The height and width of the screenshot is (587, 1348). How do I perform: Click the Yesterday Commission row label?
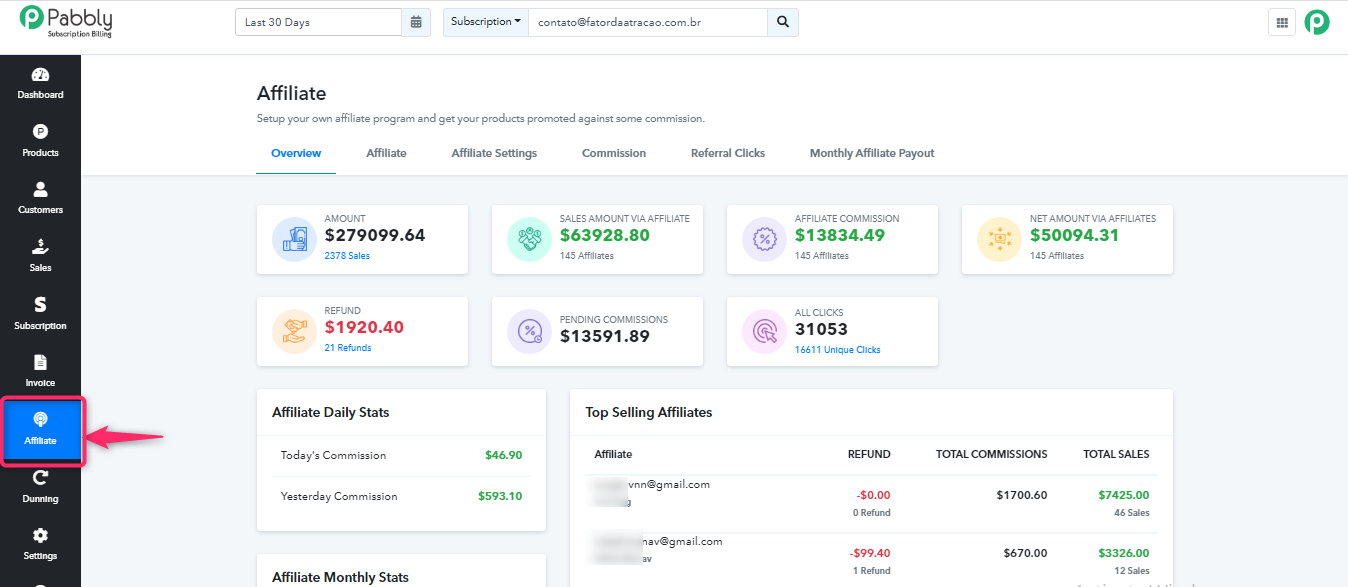[339, 496]
